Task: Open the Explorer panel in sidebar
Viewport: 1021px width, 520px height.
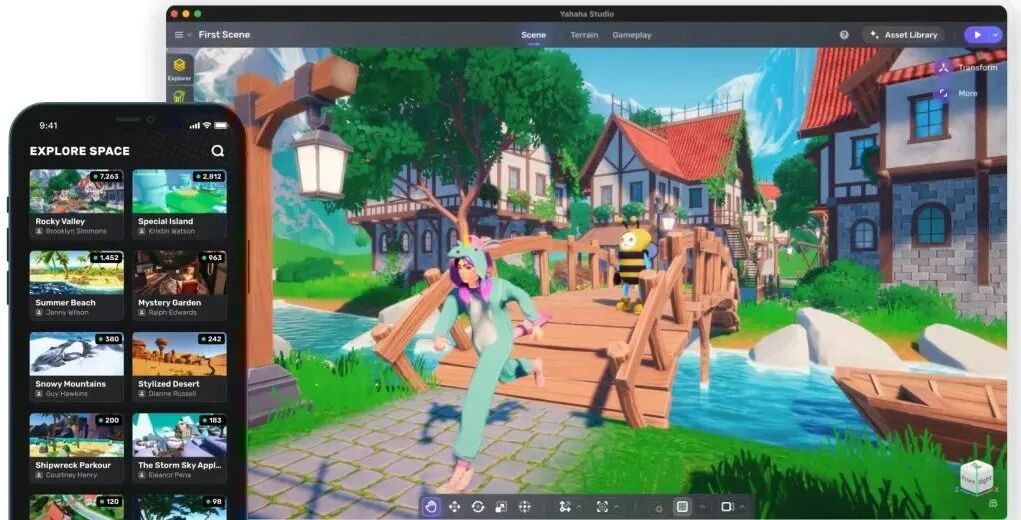Action: click(x=180, y=70)
